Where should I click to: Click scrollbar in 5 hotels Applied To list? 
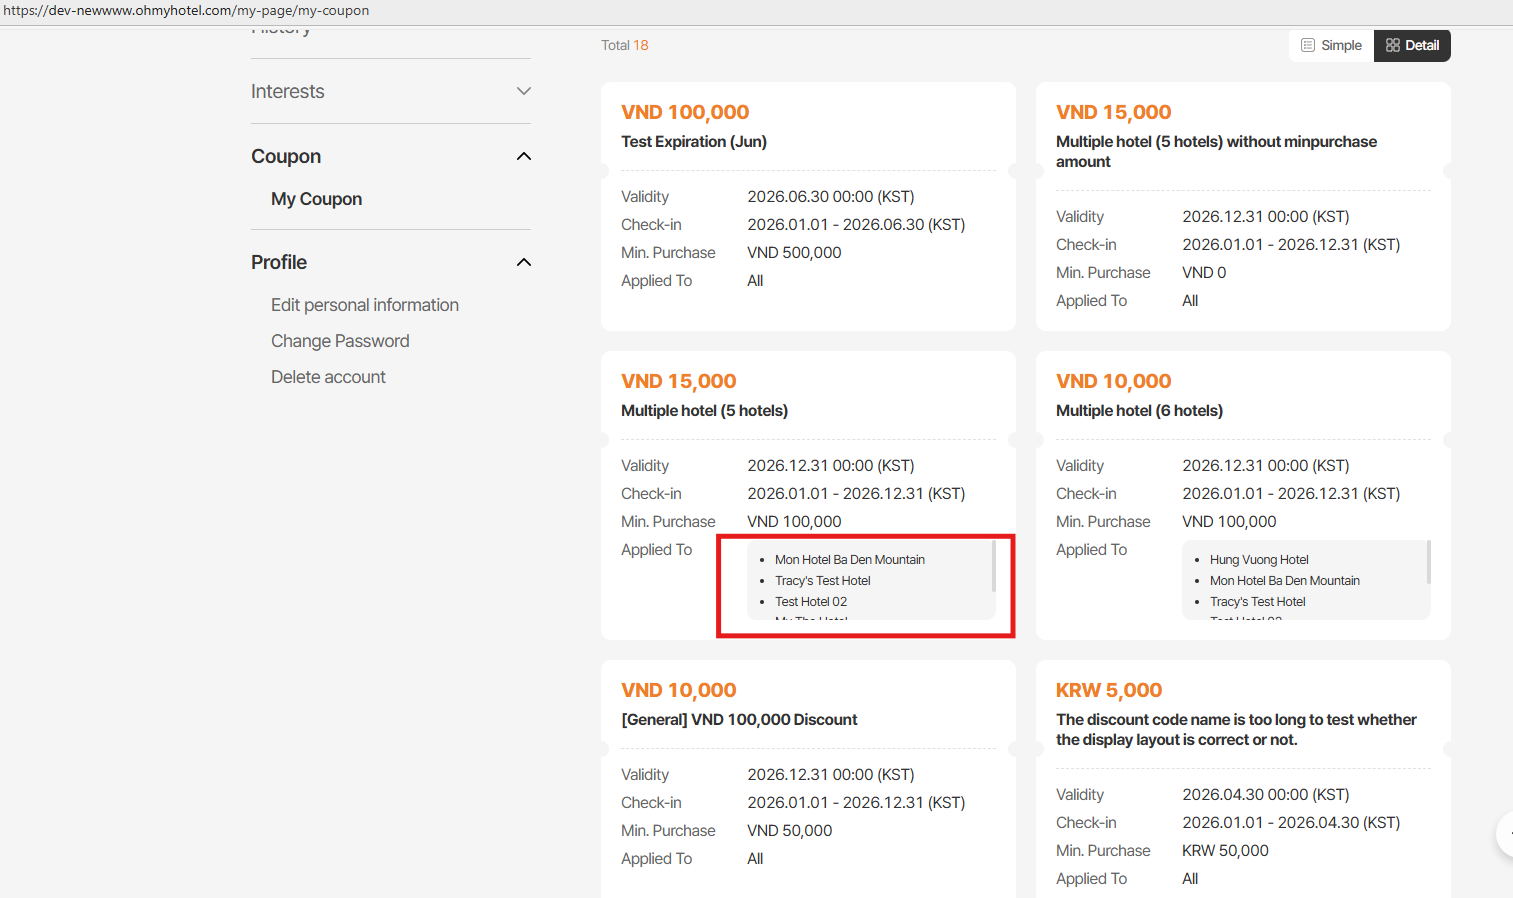993,566
